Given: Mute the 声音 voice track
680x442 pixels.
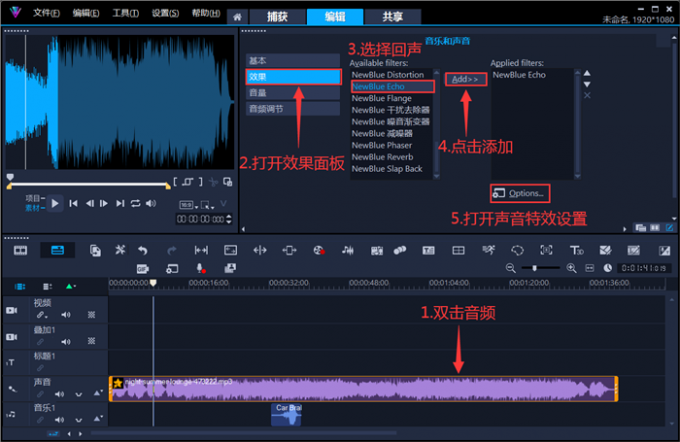Looking at the screenshot, I should (x=62, y=394).
